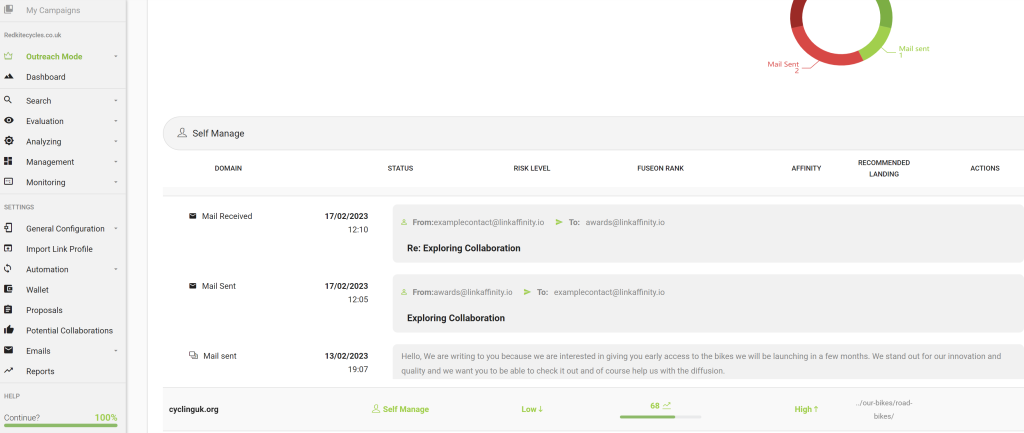Image resolution: width=1024 pixels, height=433 pixels.
Task: Expand the Outreach Mode dropdown
Action: [x=116, y=57]
